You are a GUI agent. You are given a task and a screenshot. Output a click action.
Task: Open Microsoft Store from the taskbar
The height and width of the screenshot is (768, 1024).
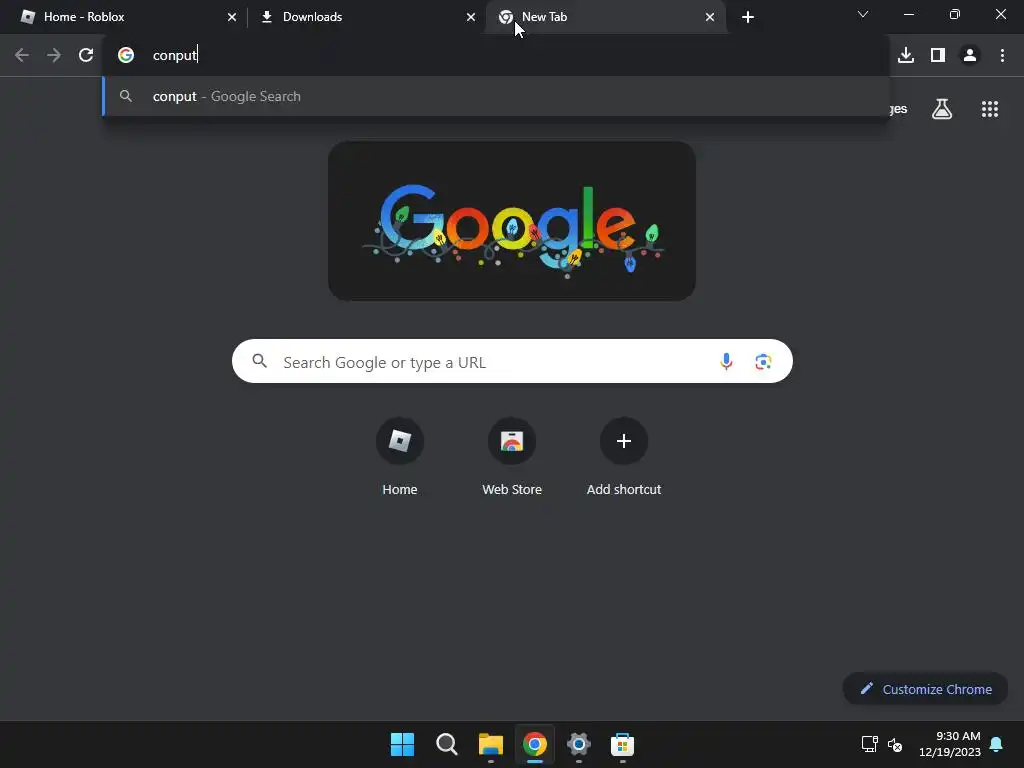click(622, 744)
